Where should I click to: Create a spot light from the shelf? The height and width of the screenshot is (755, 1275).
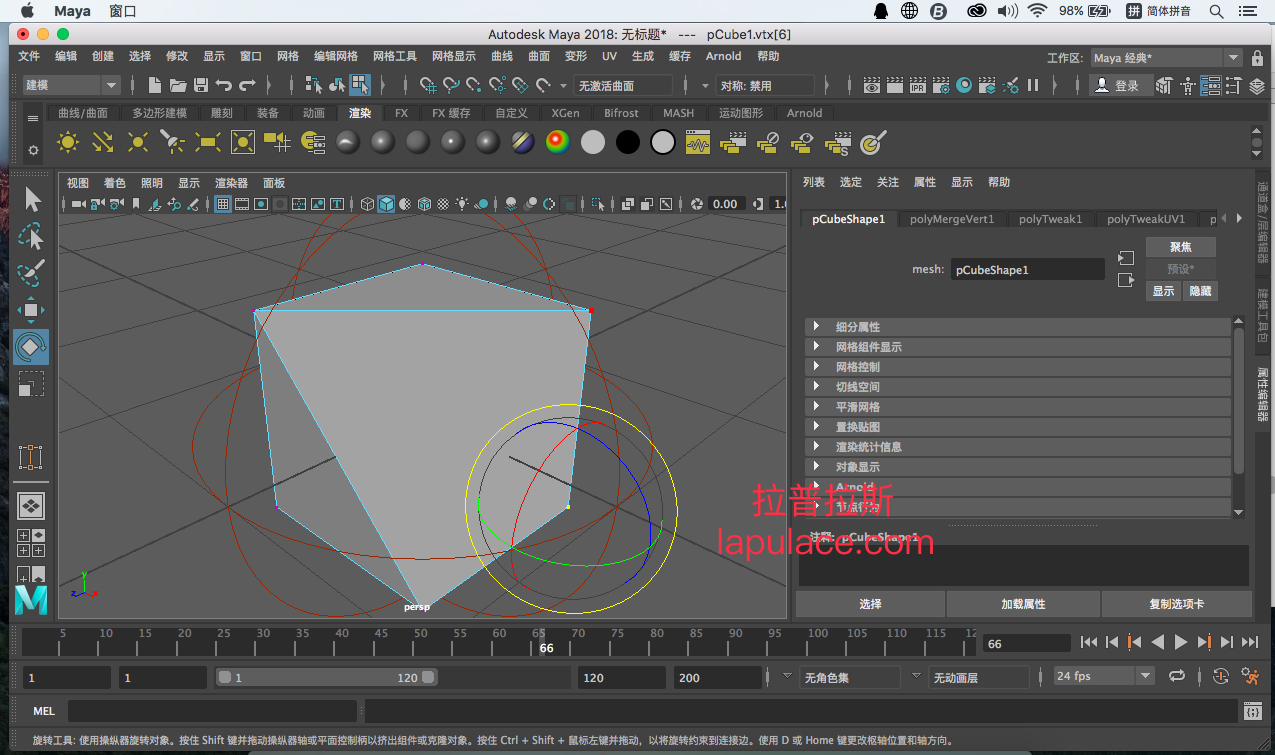[173, 143]
